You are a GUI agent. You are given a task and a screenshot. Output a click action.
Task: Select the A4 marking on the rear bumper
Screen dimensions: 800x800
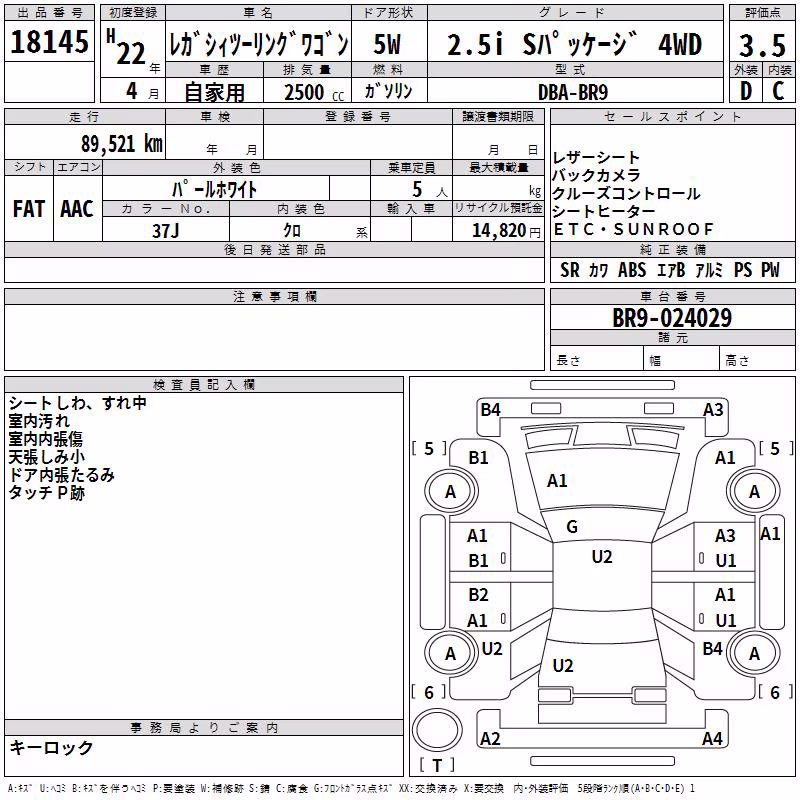(712, 738)
